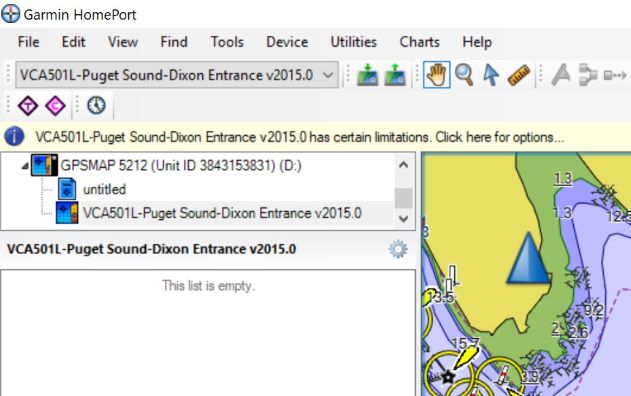Open the gear settings for VCA501L list panel
This screenshot has height=396, width=631.
click(x=398, y=249)
